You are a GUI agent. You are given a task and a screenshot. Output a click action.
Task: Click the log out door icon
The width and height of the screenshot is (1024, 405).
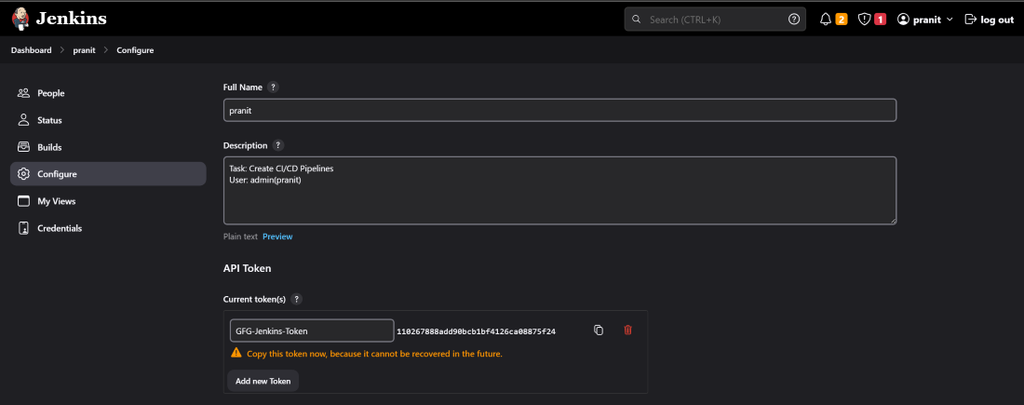[970, 20]
